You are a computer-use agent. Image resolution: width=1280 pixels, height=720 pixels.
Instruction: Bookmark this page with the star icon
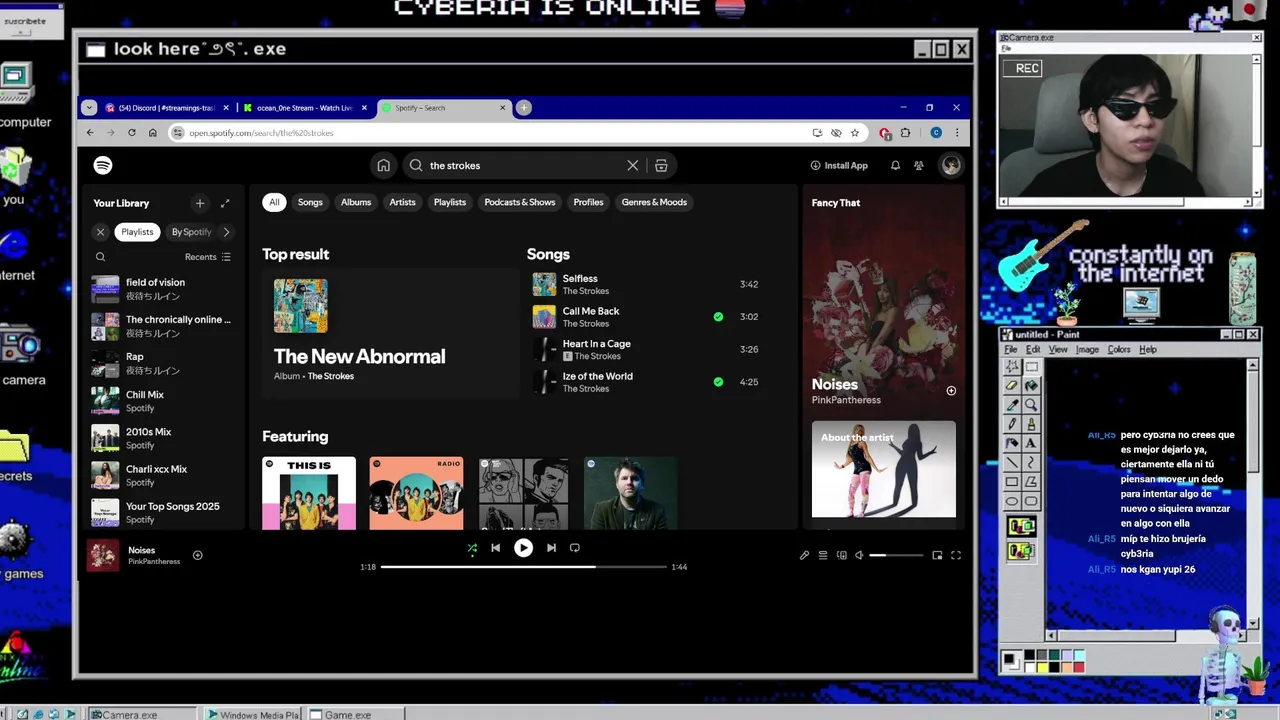pyautogui.click(x=854, y=133)
